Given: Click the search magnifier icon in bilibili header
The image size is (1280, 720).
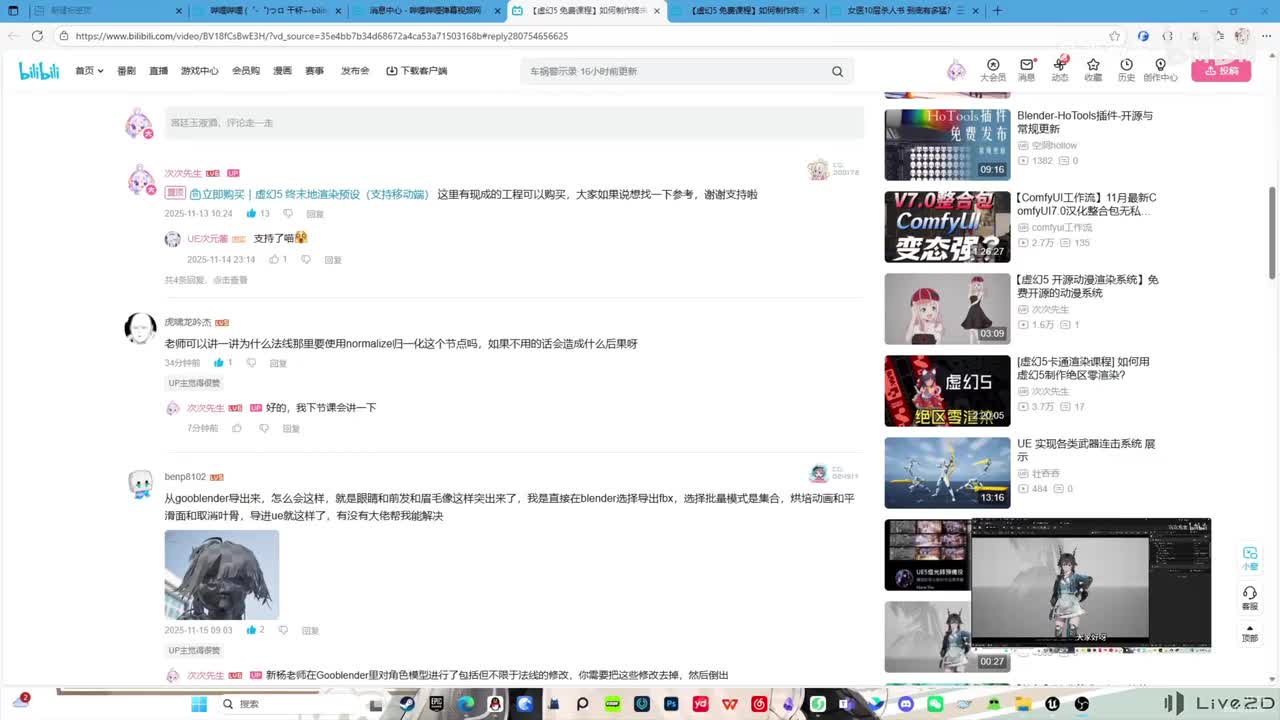Looking at the screenshot, I should tap(837, 71).
